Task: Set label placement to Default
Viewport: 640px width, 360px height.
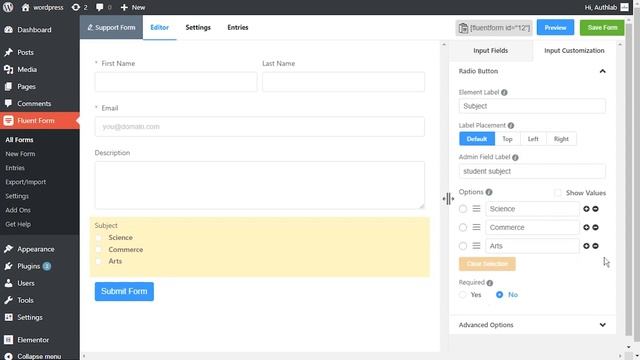Action: point(477,139)
